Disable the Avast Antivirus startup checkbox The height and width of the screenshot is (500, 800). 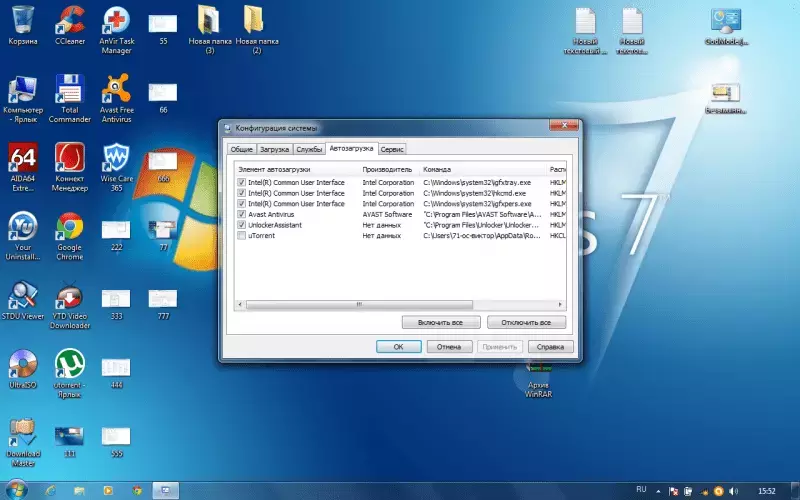tap(241, 214)
